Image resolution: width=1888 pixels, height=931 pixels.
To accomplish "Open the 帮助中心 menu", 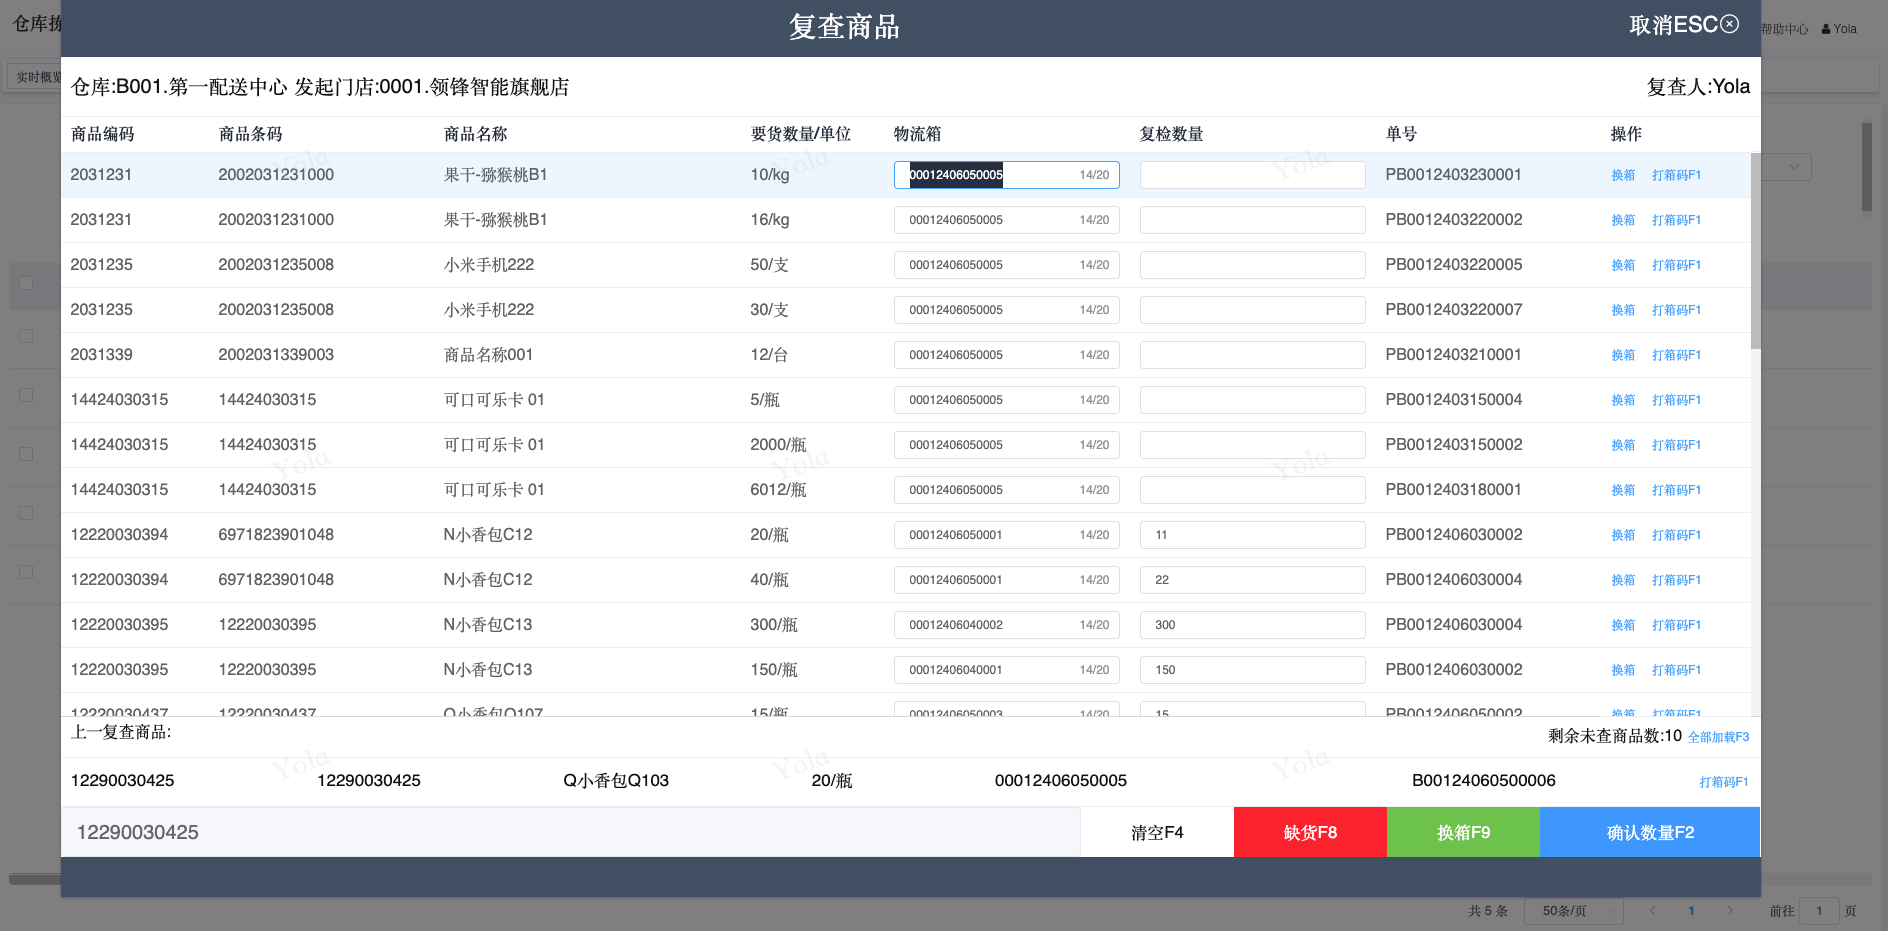I will (x=1784, y=29).
